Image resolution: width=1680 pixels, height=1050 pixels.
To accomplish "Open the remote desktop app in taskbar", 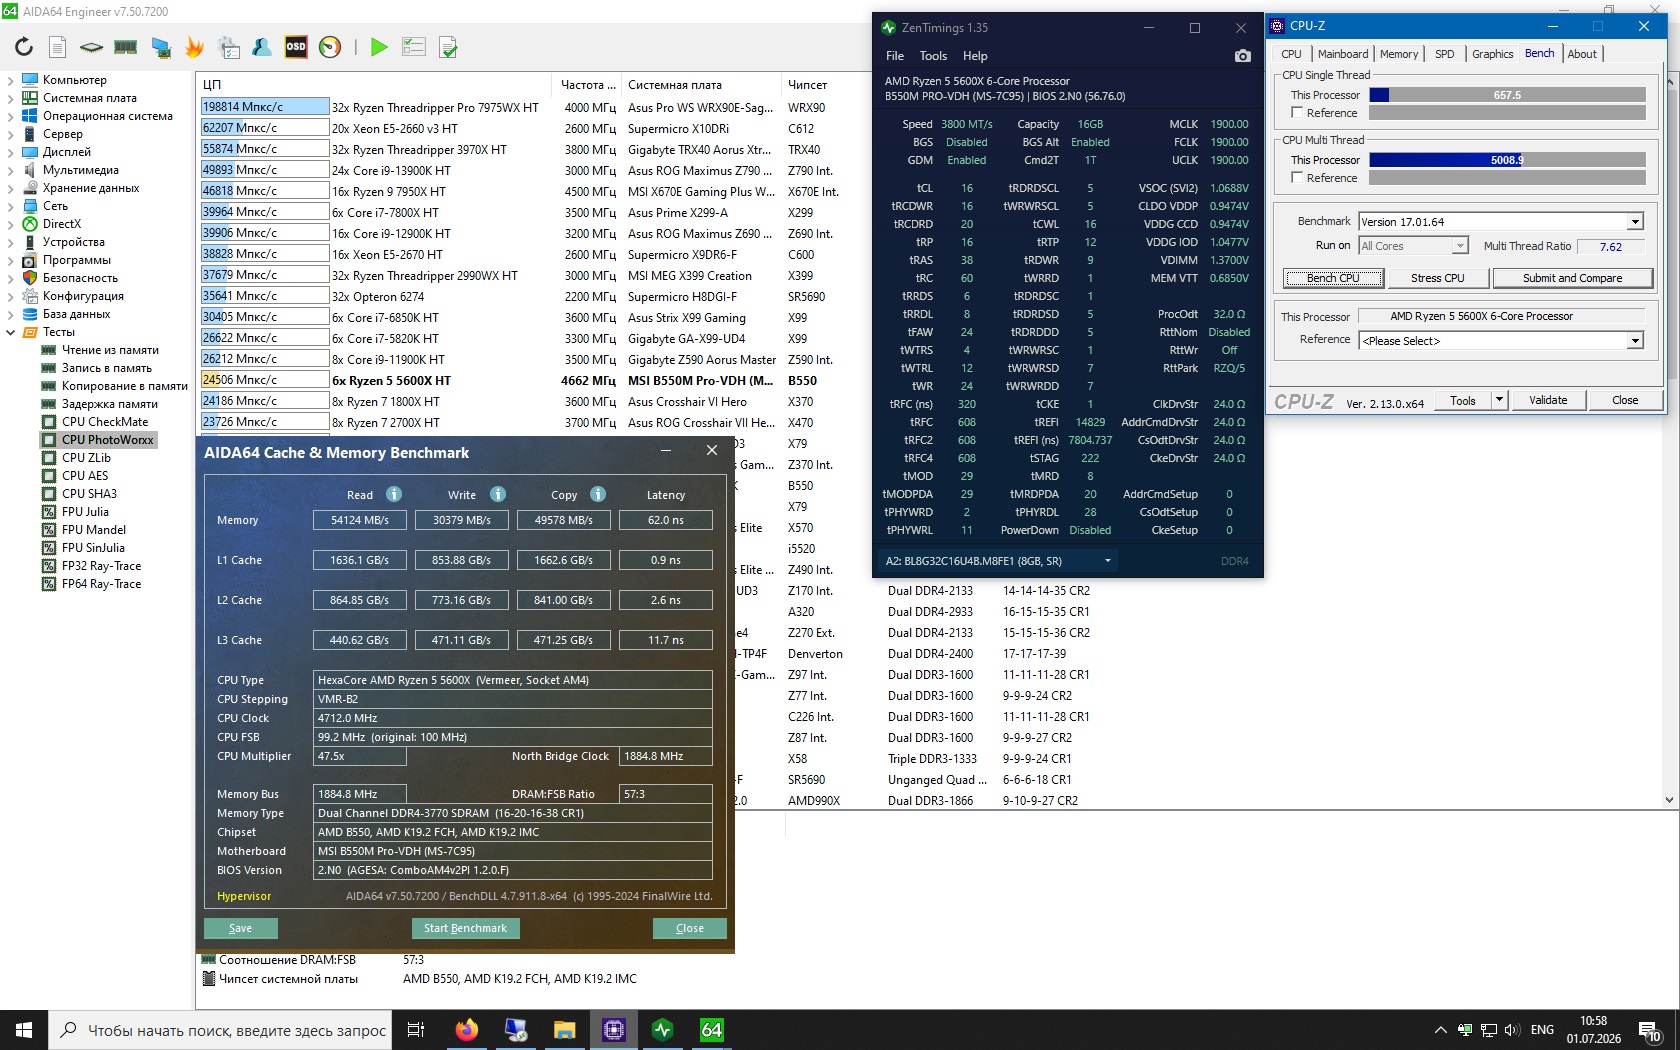I will coord(516,1030).
